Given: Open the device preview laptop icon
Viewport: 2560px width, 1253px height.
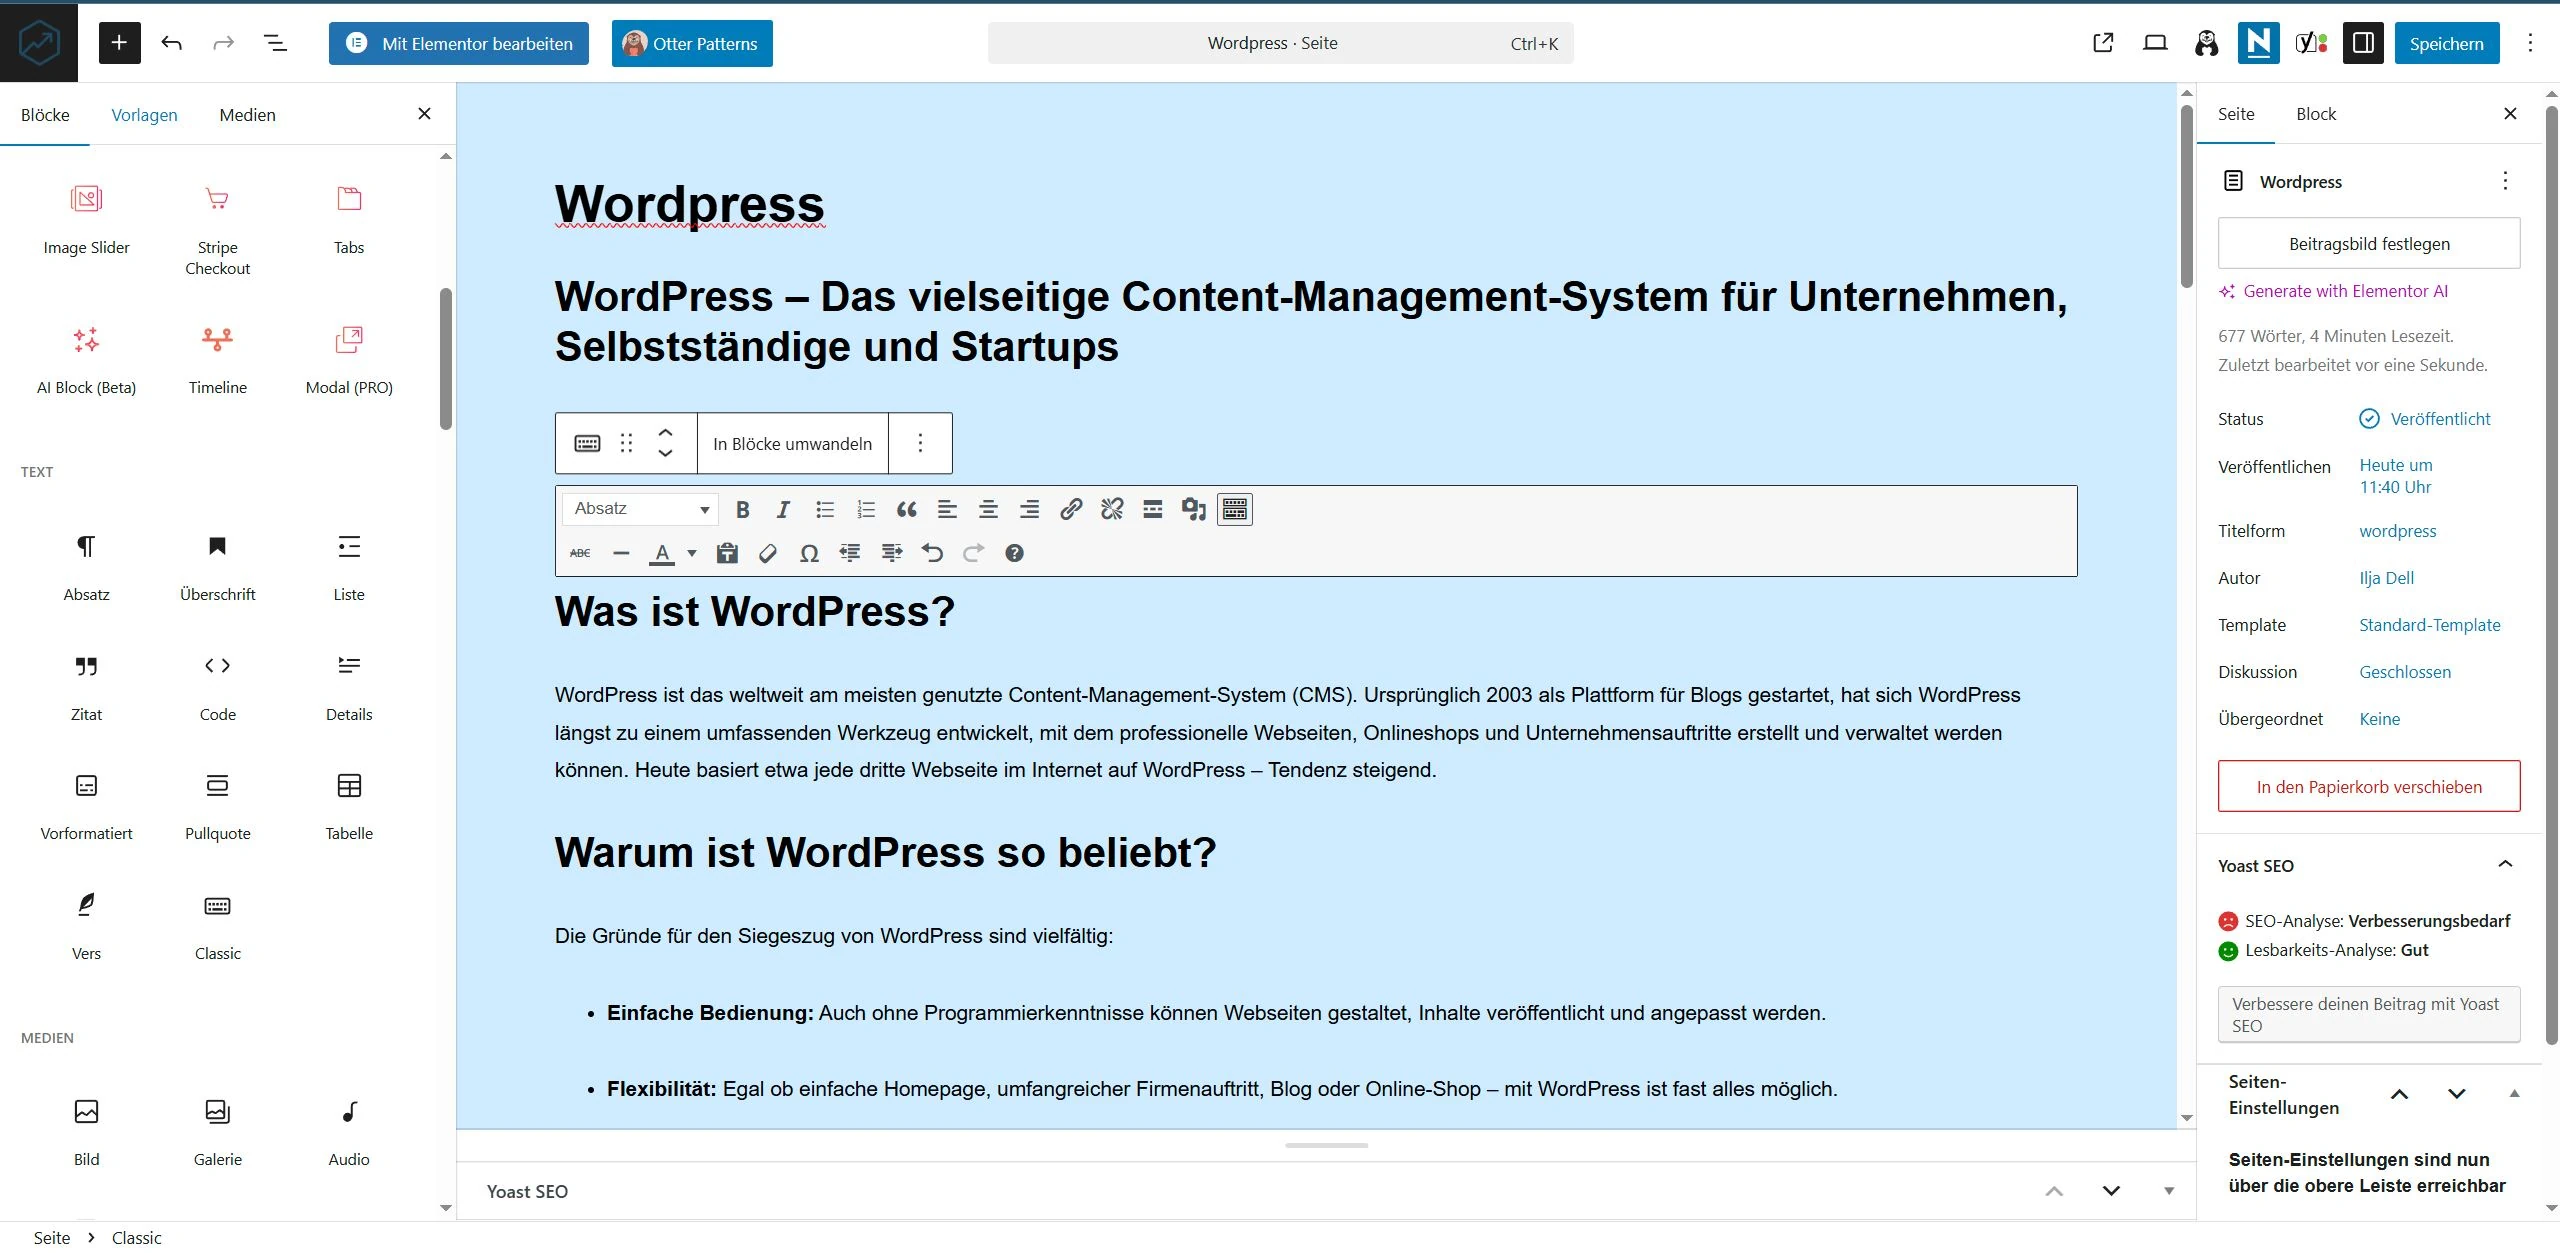Looking at the screenshot, I should pyautogui.click(x=2155, y=43).
